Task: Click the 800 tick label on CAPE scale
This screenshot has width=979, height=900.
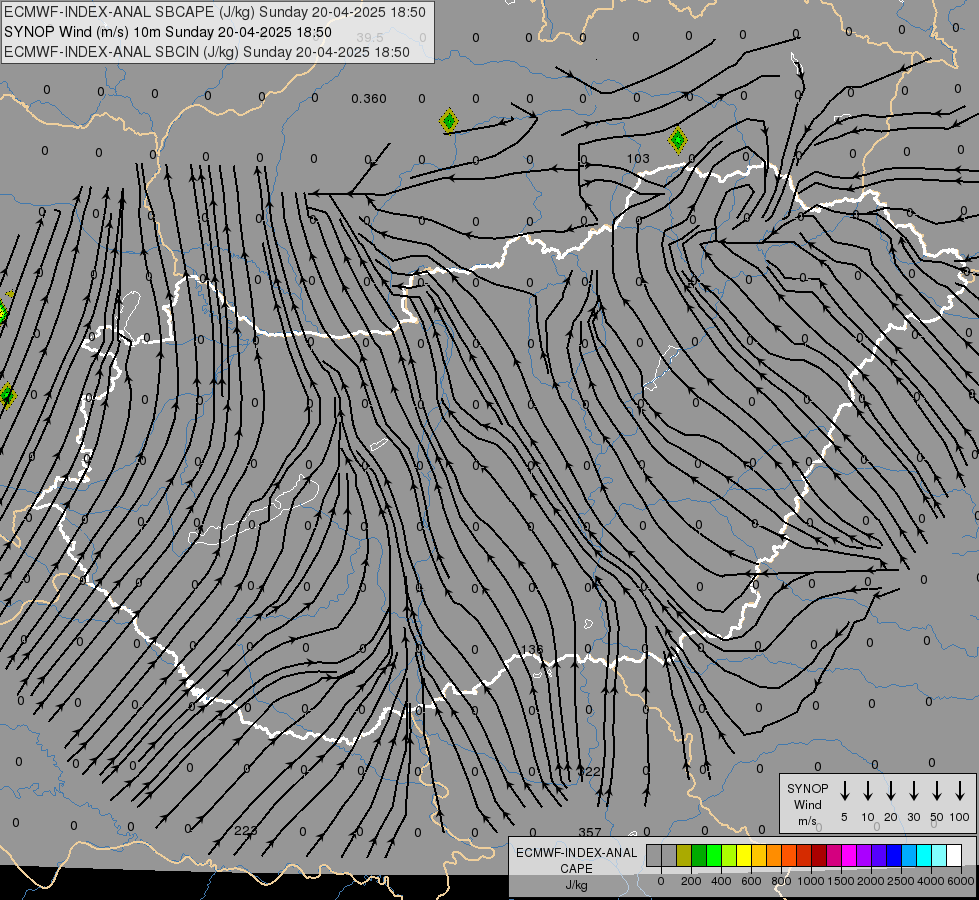Action: click(x=781, y=881)
